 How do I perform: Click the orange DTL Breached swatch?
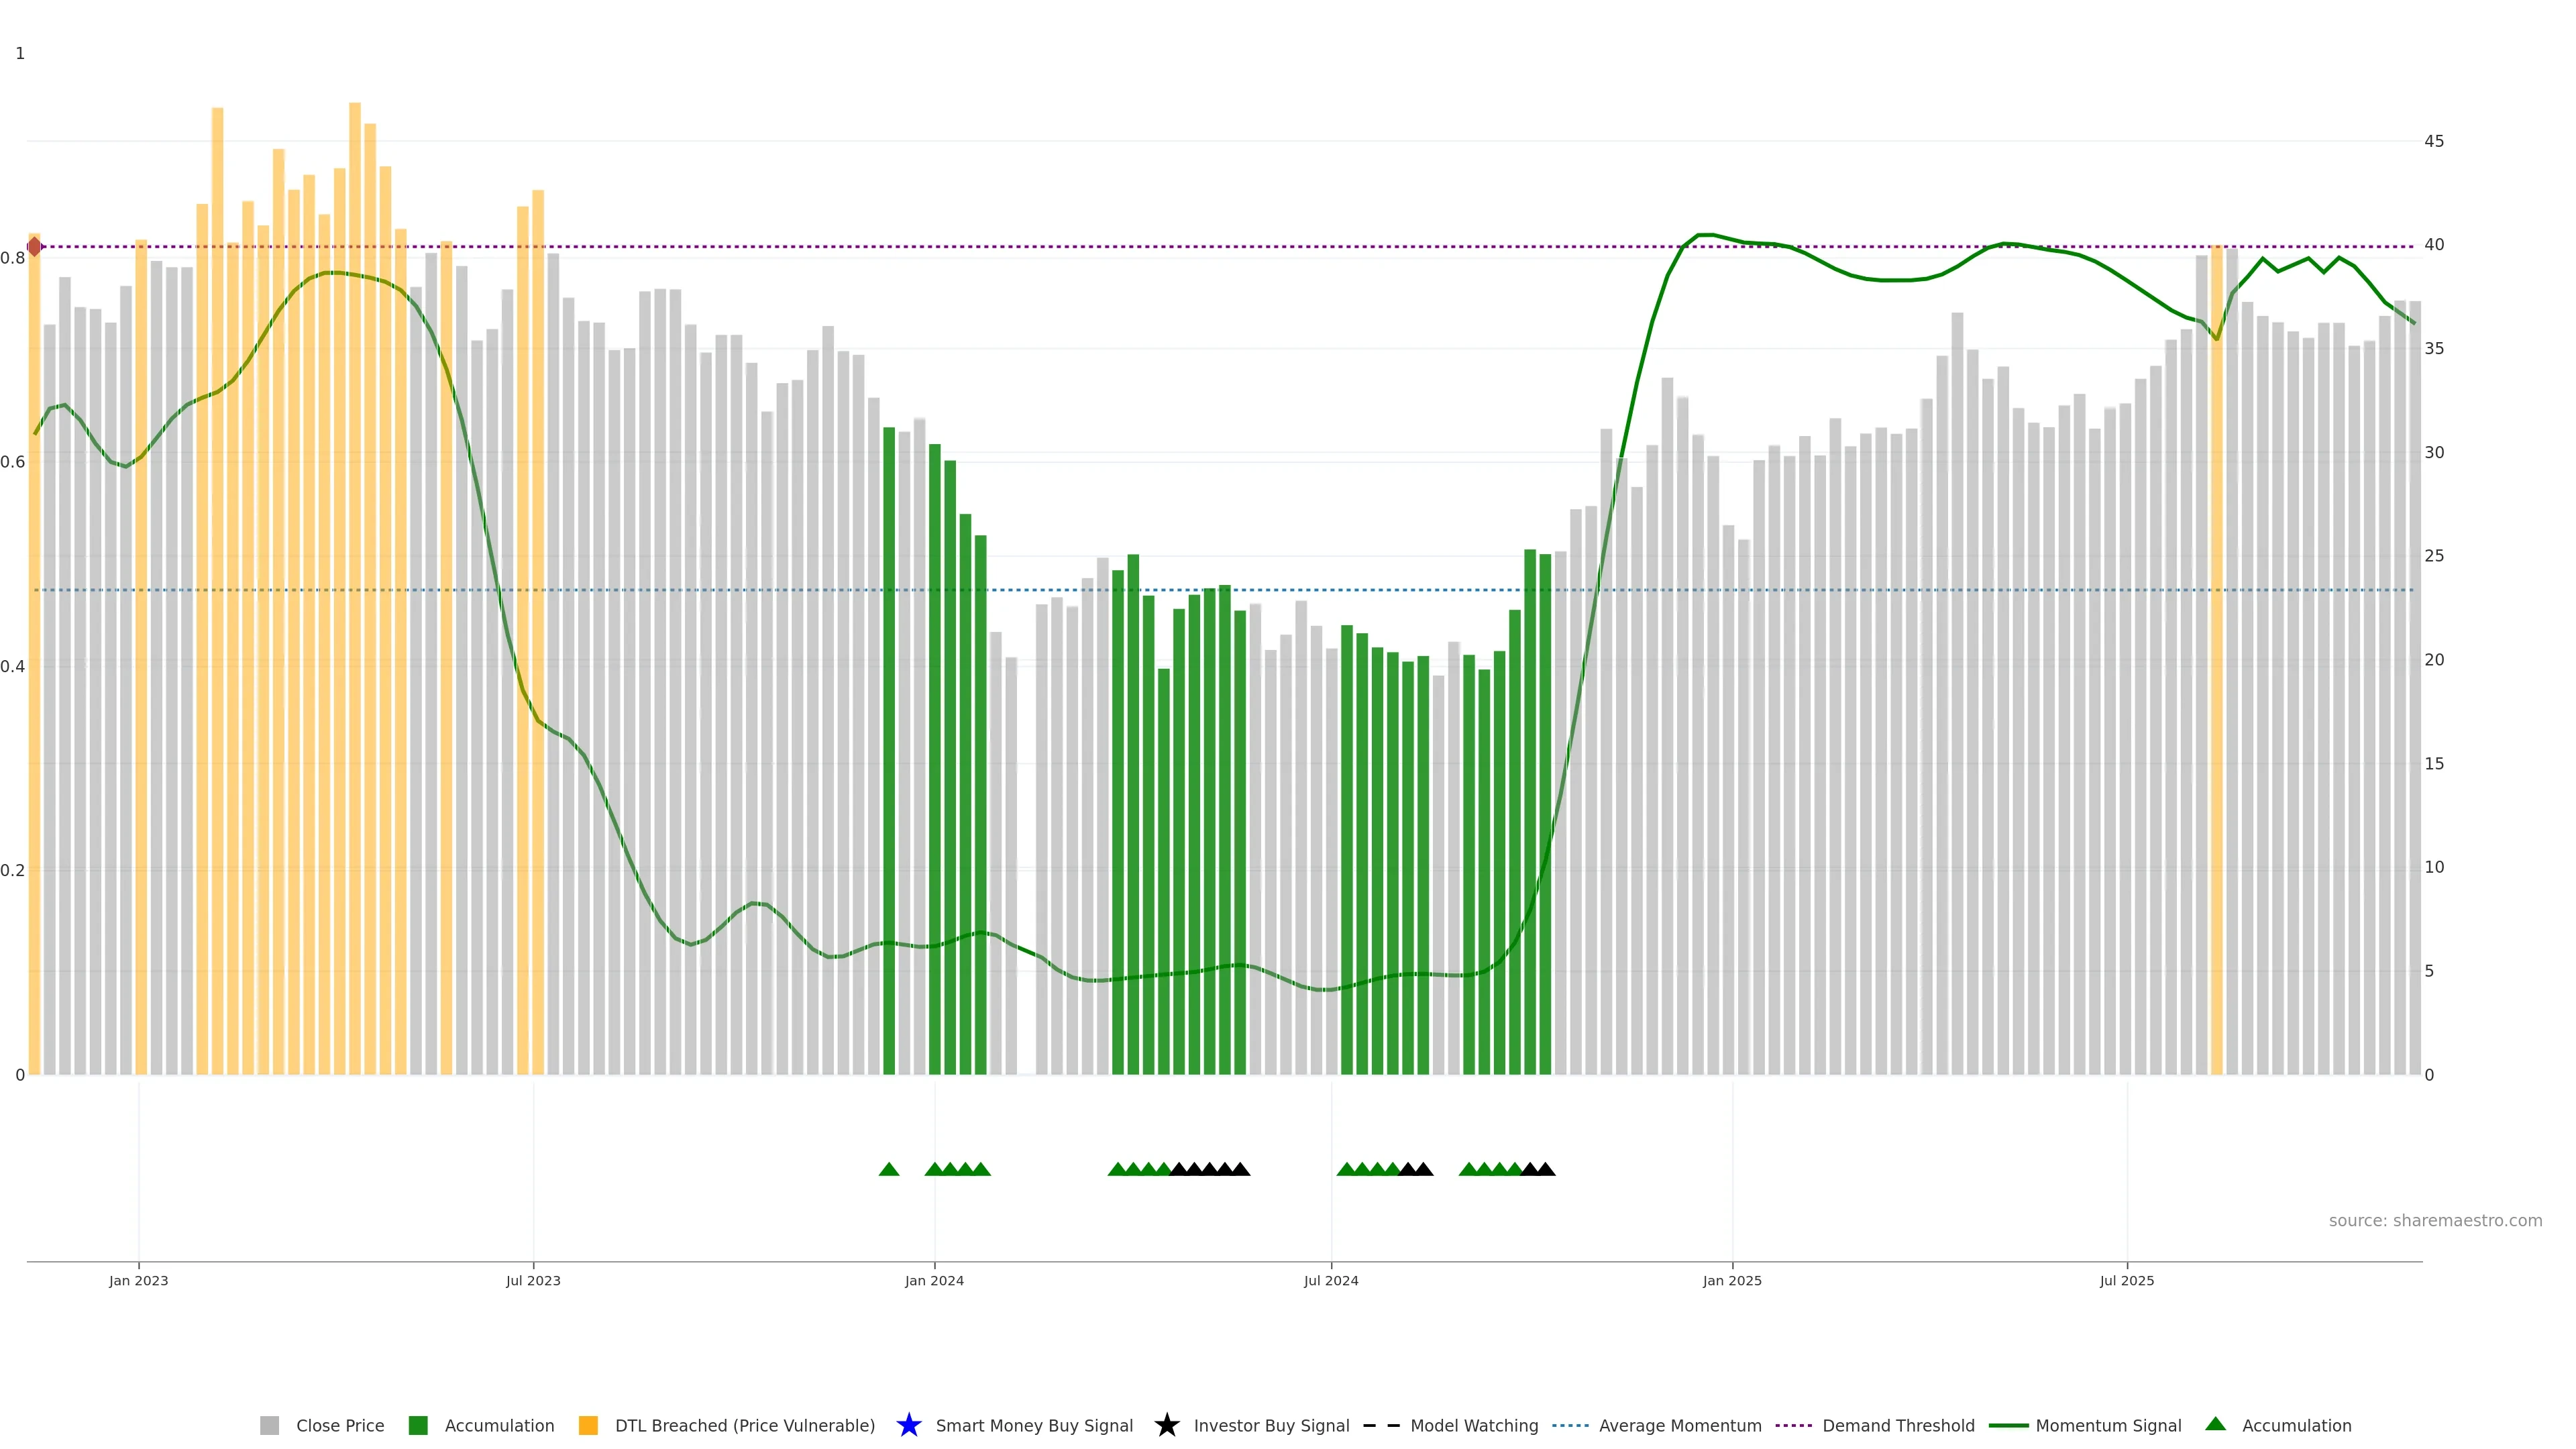[x=588, y=1425]
